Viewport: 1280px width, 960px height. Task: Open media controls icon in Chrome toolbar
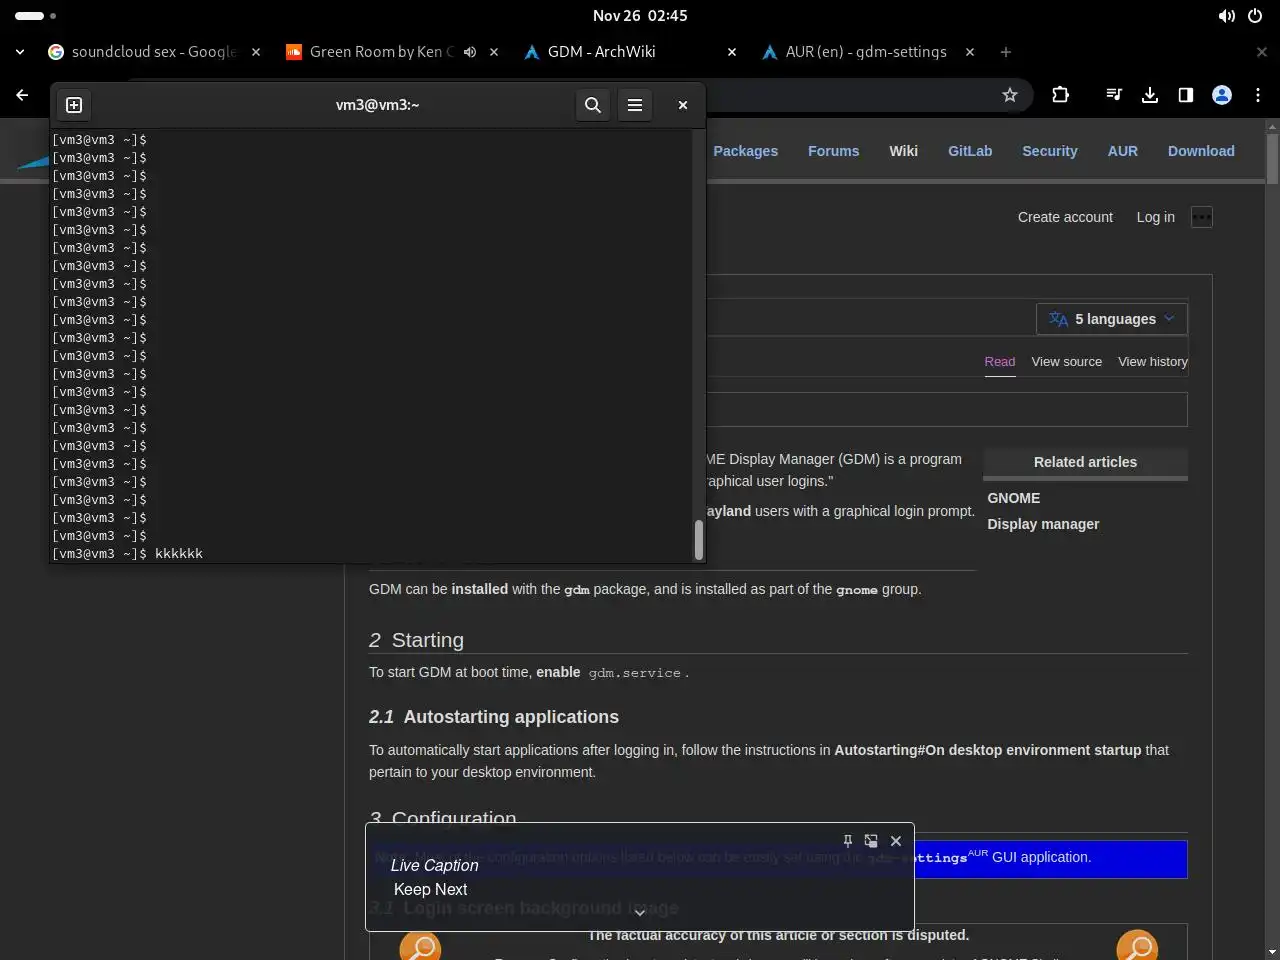point(1114,95)
